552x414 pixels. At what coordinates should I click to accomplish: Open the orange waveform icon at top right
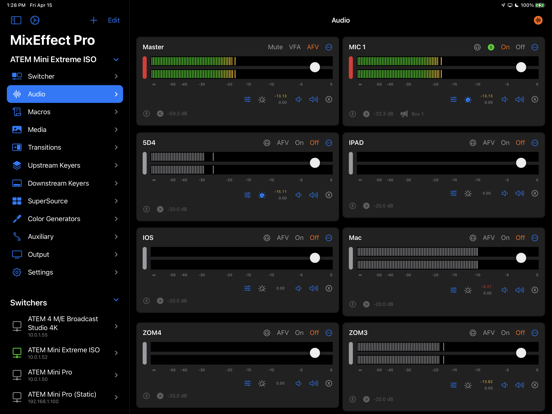coord(538,20)
